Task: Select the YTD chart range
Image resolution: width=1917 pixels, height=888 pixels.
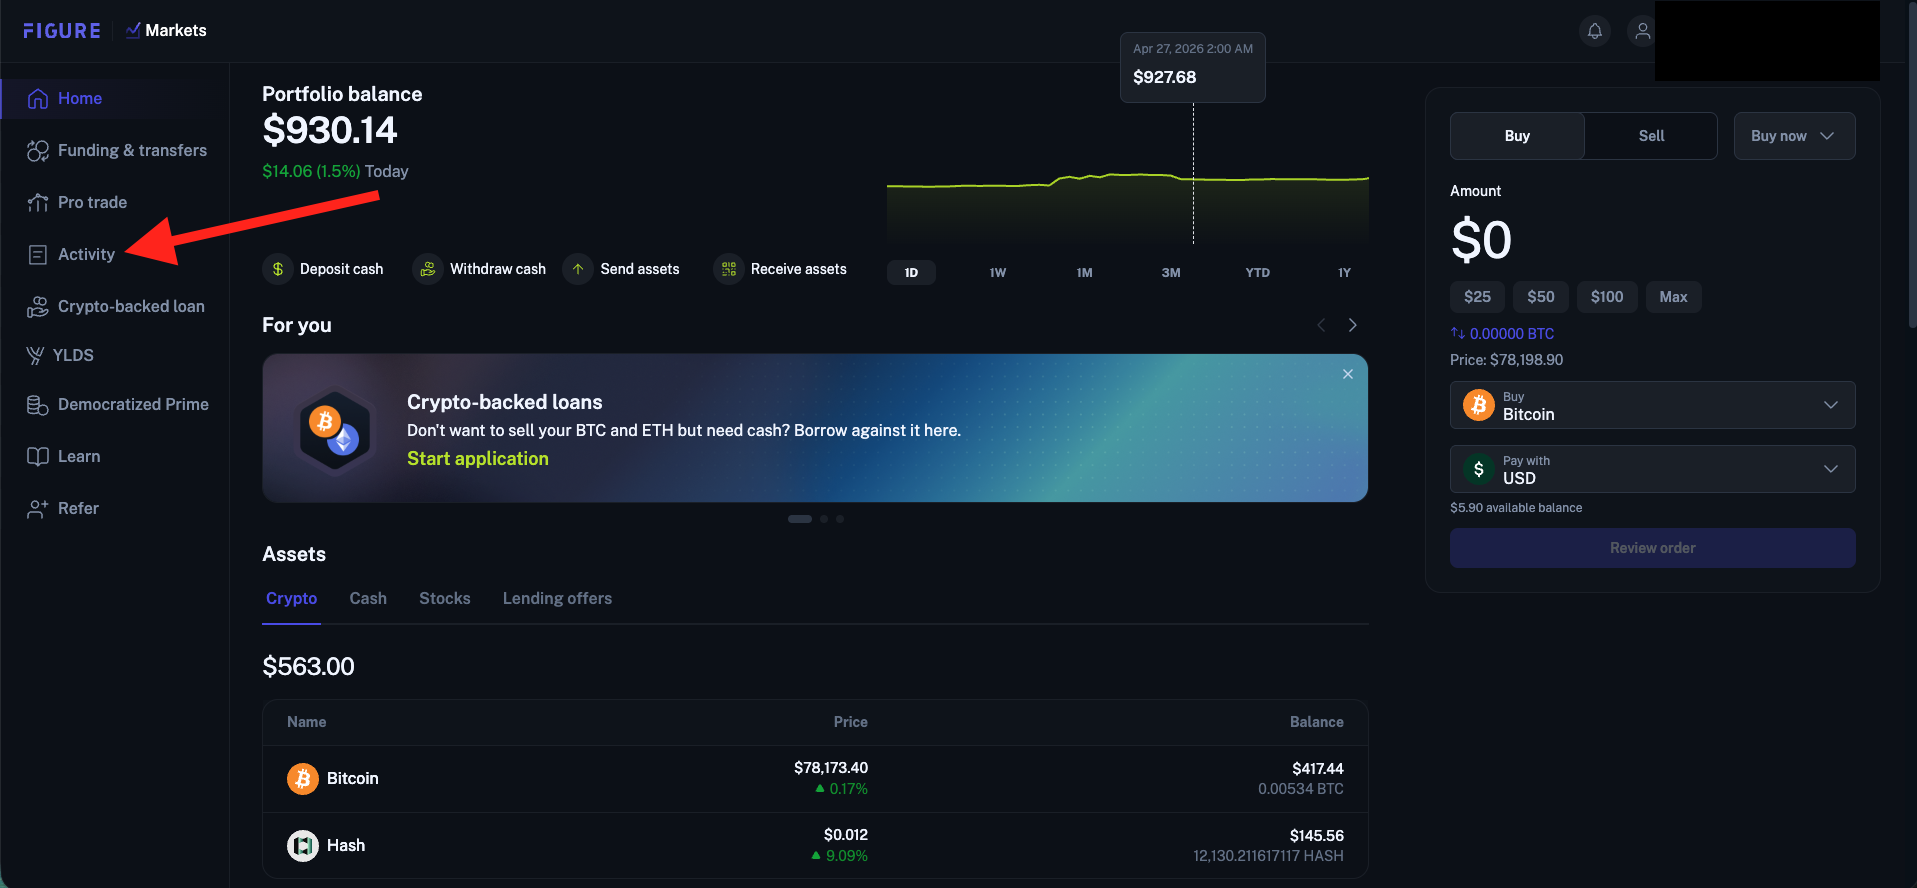Action: [x=1258, y=272]
